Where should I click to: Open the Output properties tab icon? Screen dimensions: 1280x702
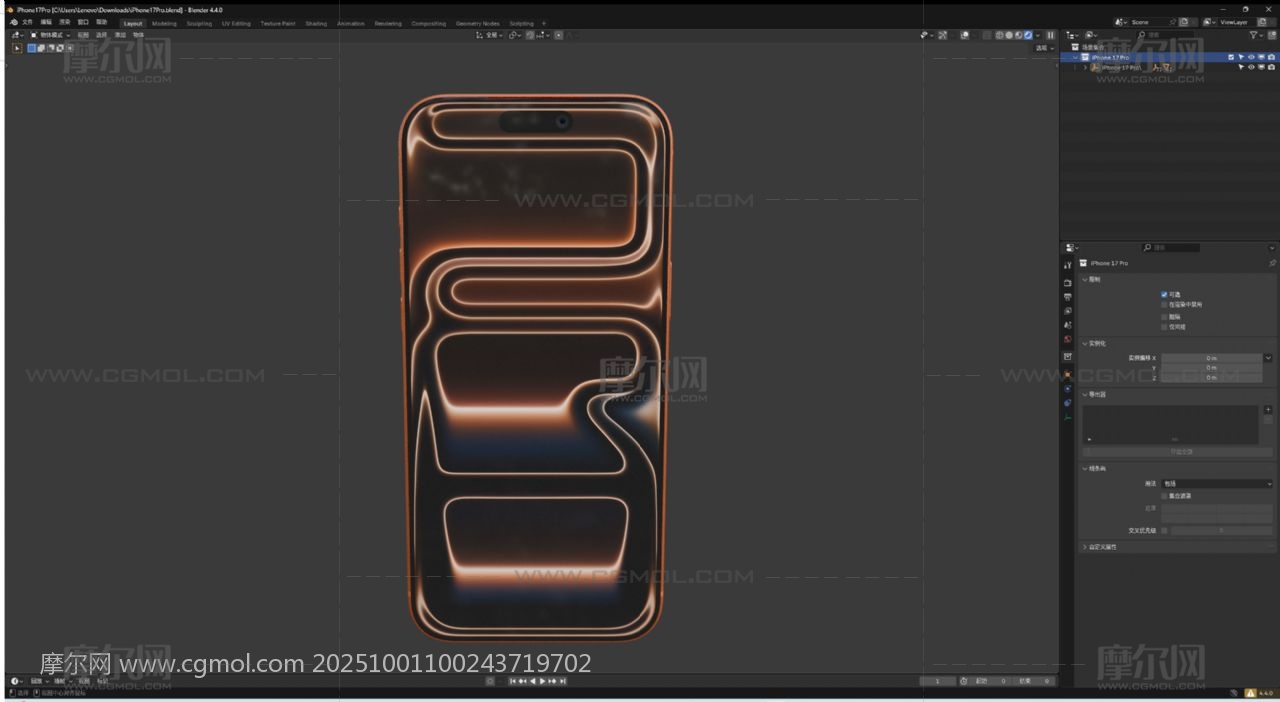click(x=1068, y=297)
